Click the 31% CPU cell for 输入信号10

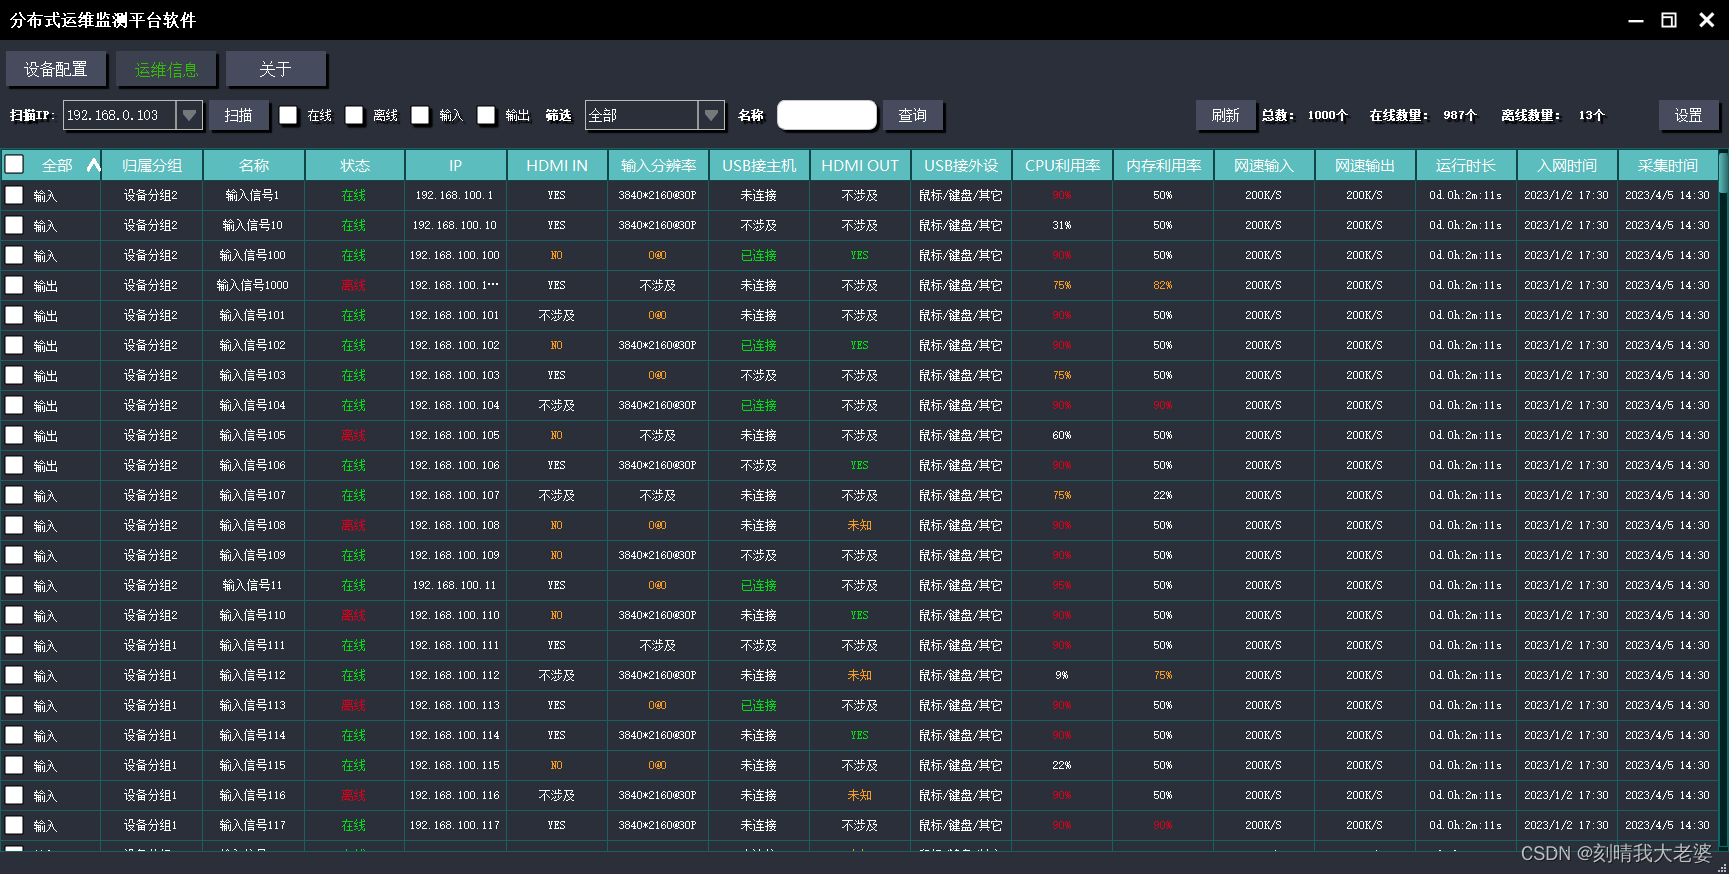click(x=1062, y=225)
